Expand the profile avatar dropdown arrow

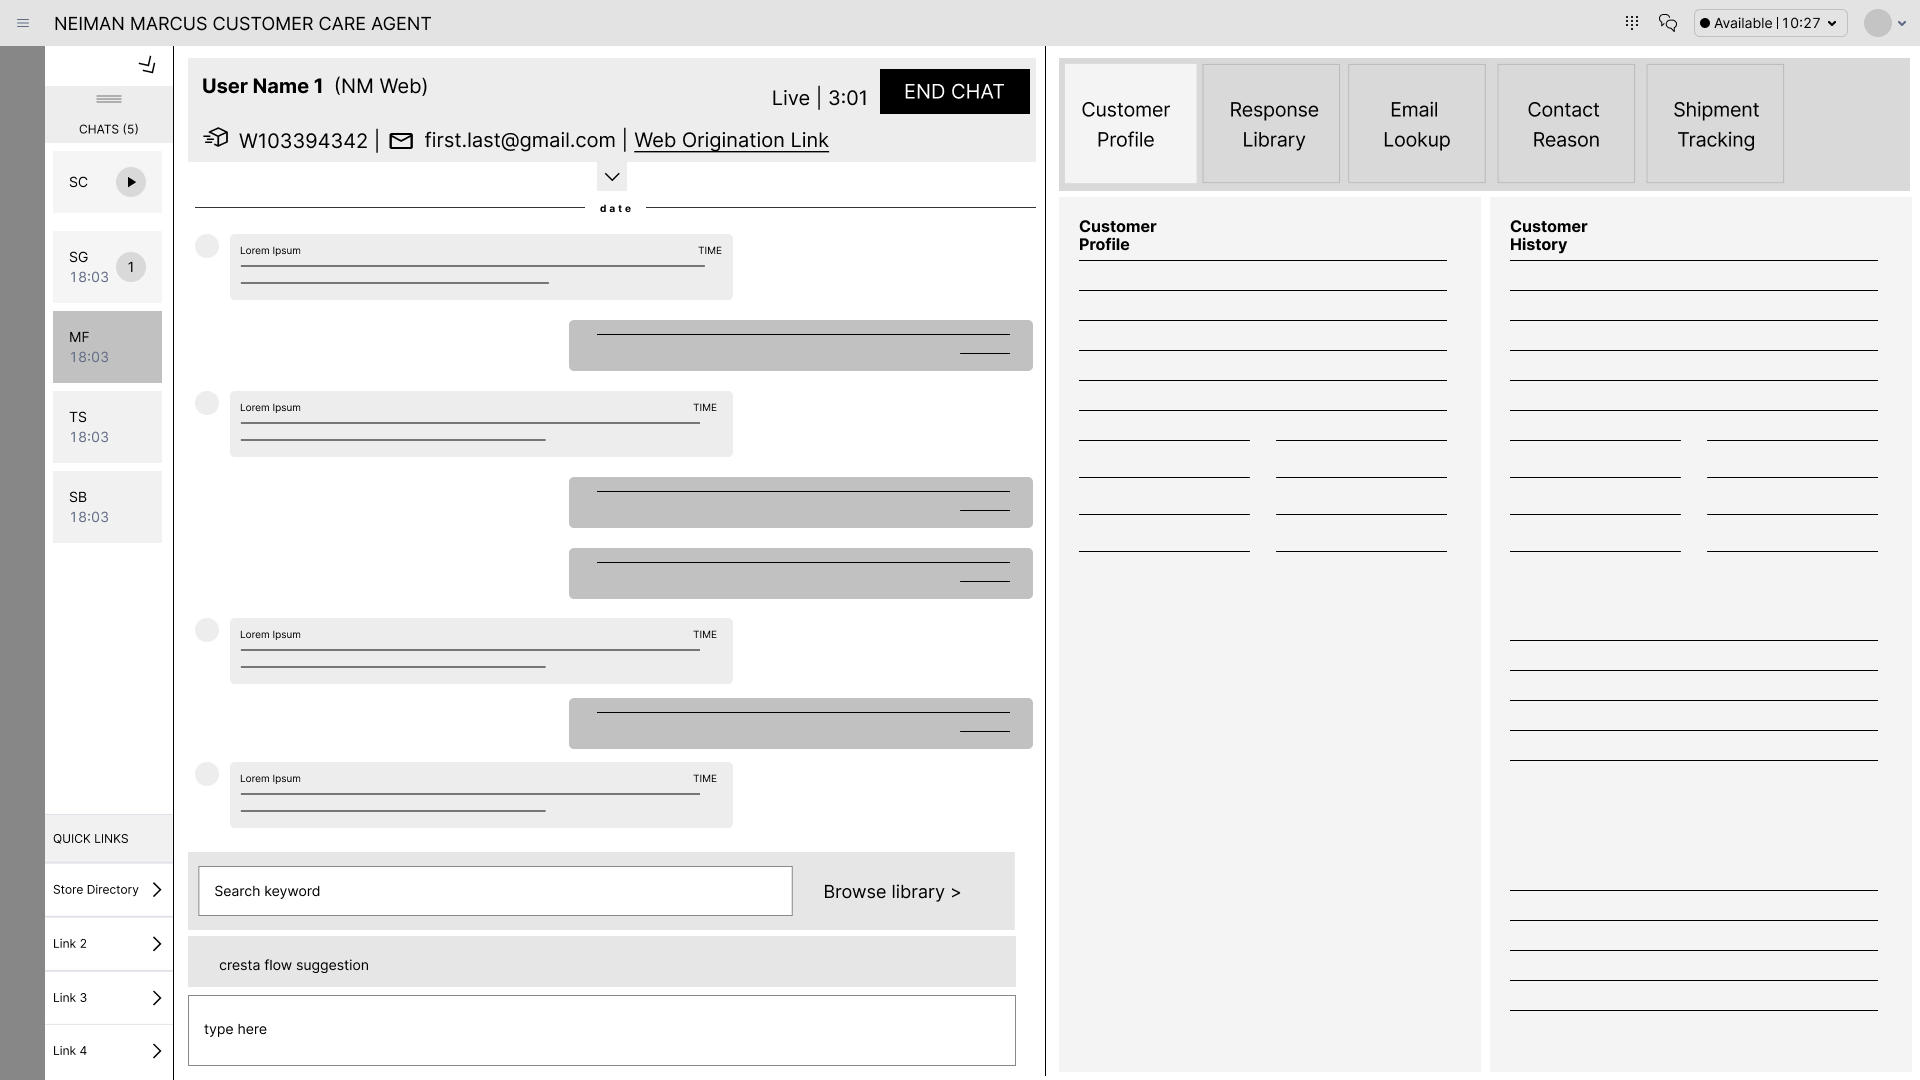1902,24
